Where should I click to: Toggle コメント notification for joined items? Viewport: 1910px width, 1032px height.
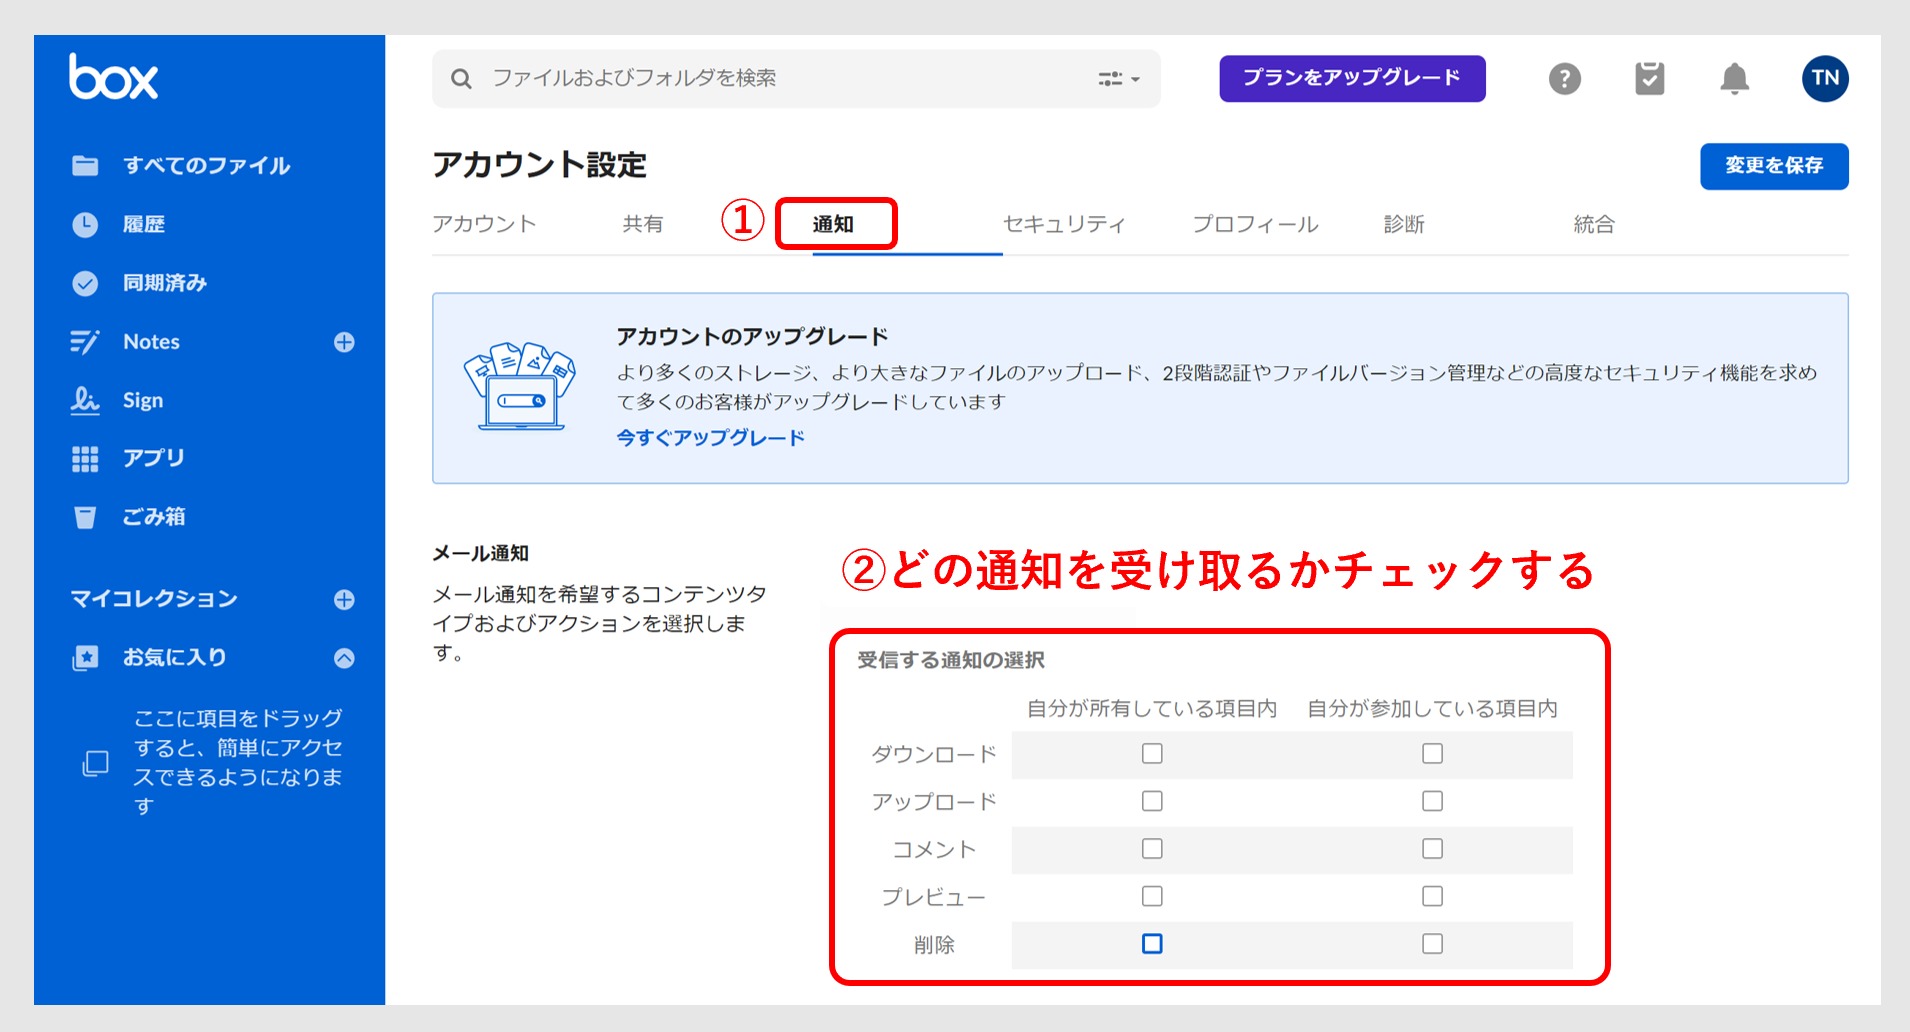click(1432, 849)
